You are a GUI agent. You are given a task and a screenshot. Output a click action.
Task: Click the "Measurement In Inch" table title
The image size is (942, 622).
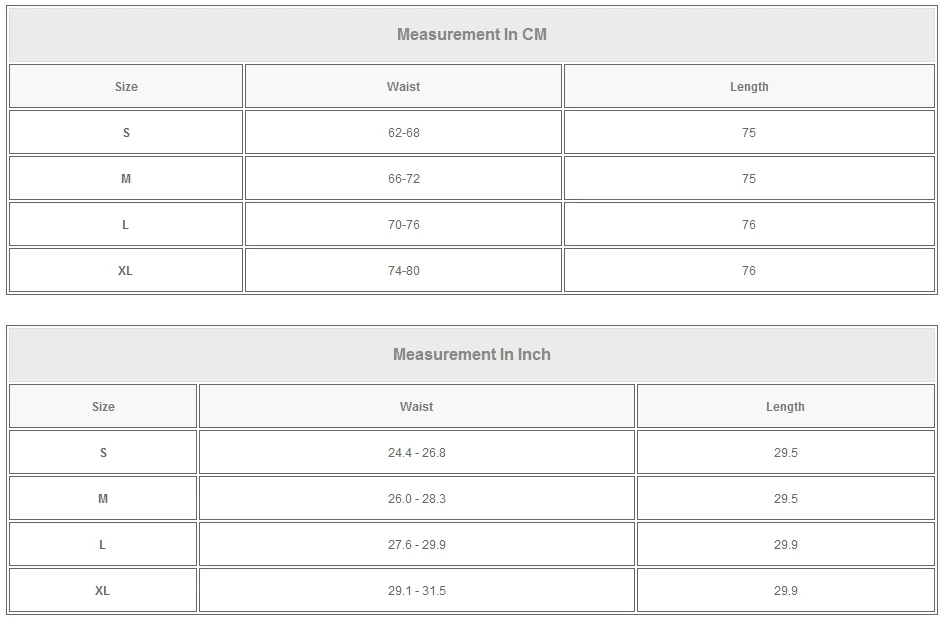(471, 355)
